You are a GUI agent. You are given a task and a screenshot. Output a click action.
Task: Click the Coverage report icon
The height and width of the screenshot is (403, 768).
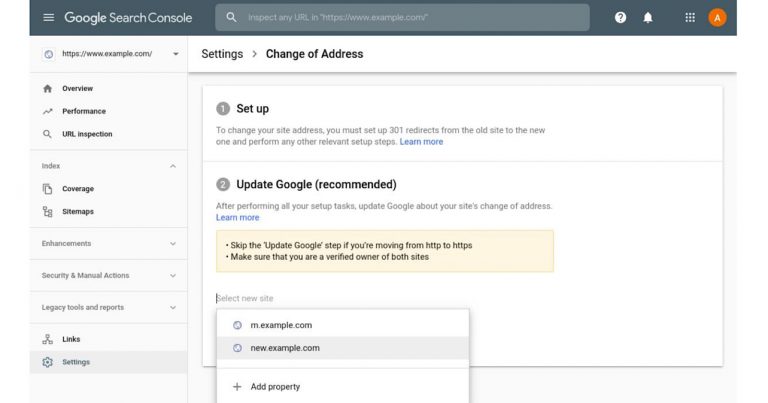(48, 189)
